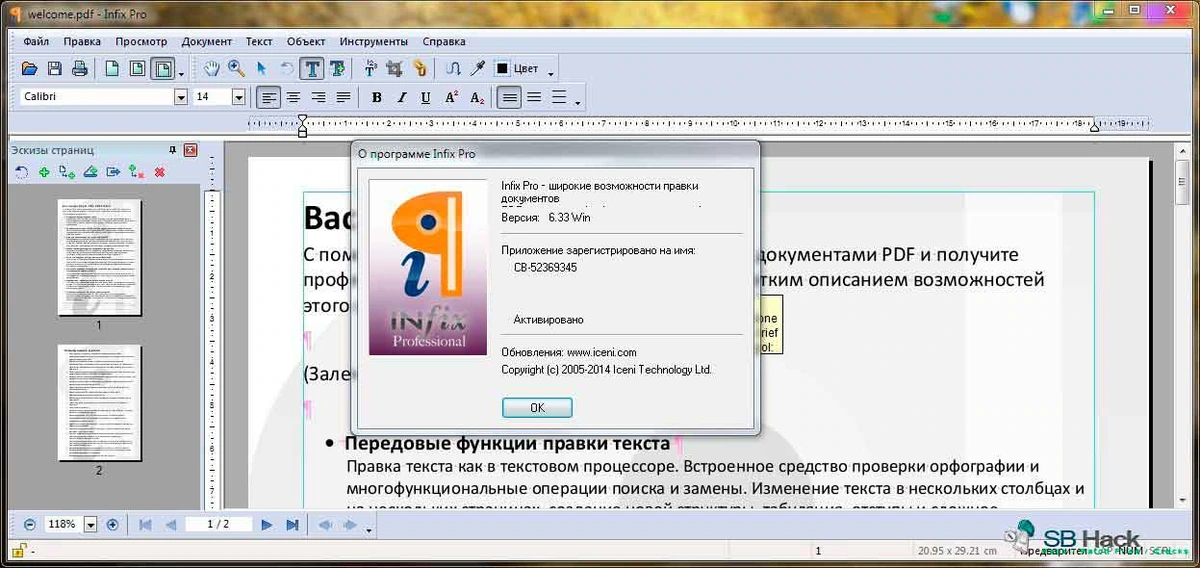Viewport: 1200px width, 568px height.
Task: Click OK in About dialog
Action: [537, 408]
